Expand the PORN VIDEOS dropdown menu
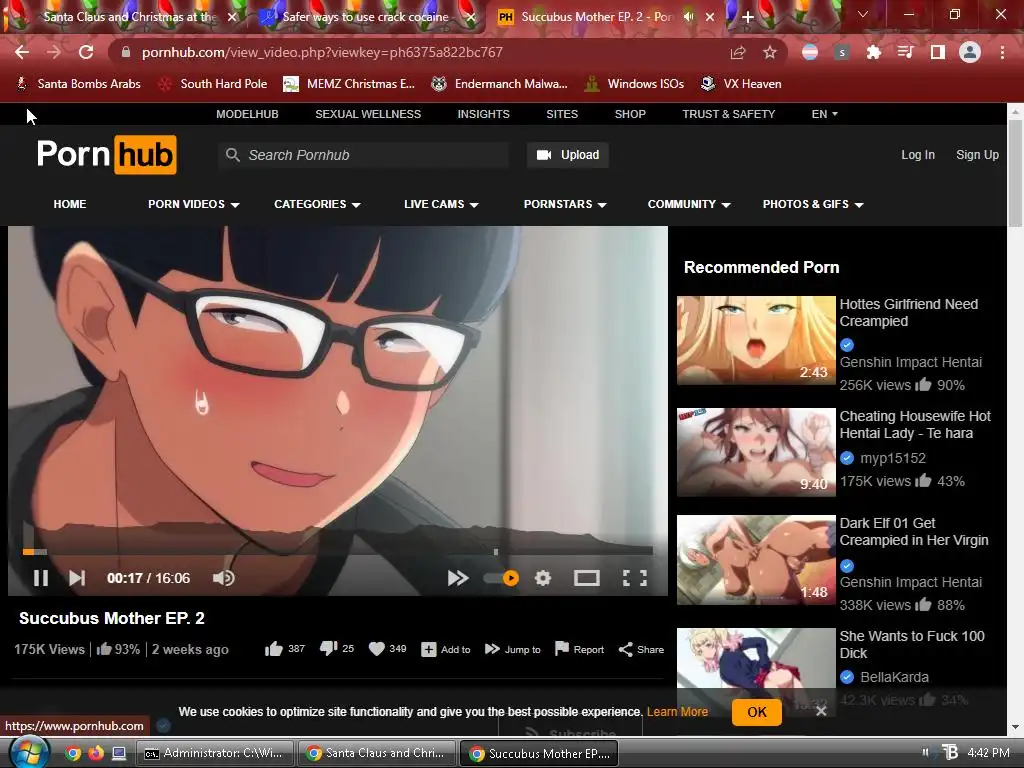Image resolution: width=1024 pixels, height=768 pixels. 194,204
